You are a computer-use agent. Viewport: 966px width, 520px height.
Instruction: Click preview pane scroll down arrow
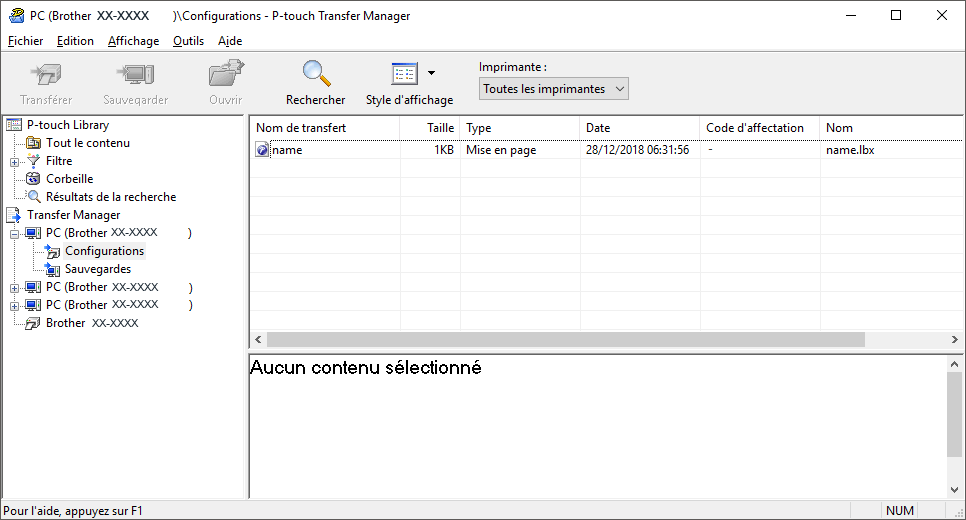[x=954, y=490]
